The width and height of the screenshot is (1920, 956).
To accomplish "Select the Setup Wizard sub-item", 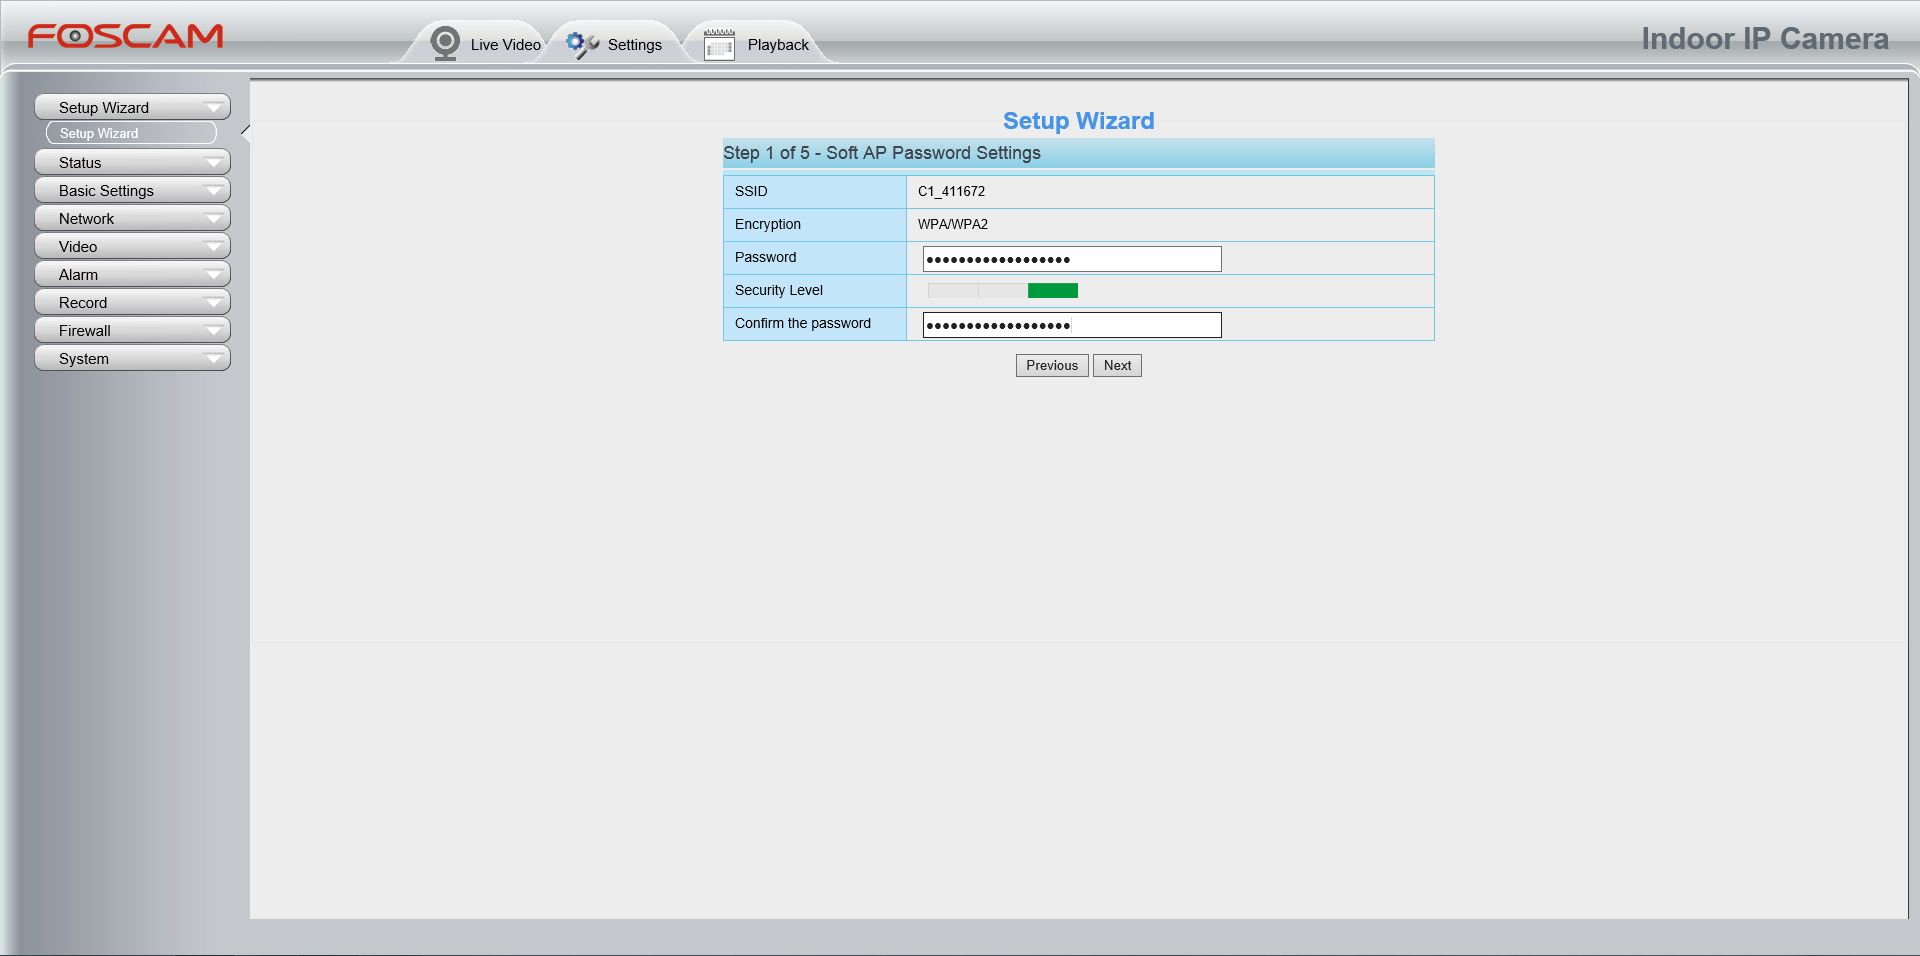I will (x=131, y=133).
